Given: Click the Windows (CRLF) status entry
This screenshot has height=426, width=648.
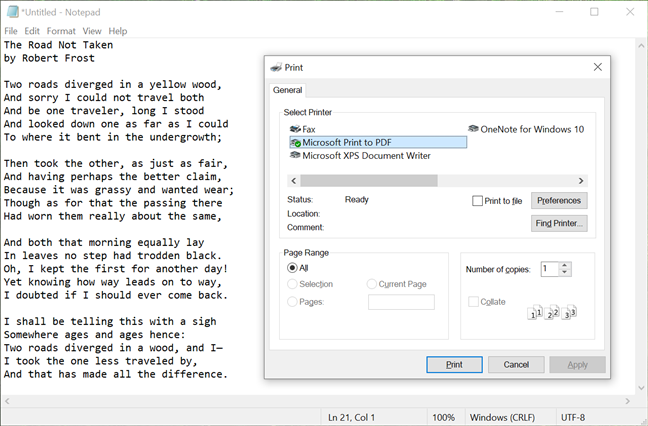Looking at the screenshot, I should coord(502,417).
